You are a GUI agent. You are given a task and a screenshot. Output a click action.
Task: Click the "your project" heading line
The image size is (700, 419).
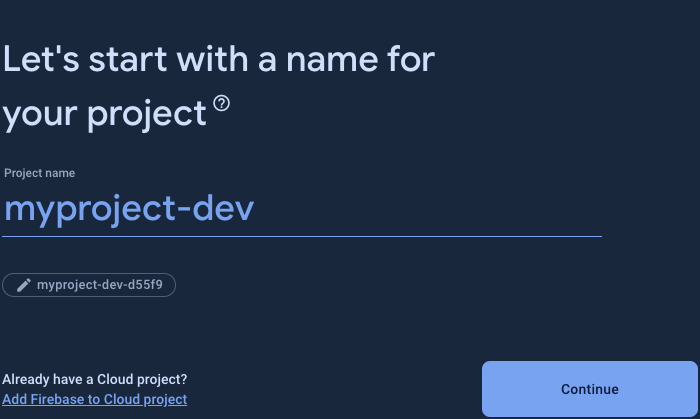point(104,114)
